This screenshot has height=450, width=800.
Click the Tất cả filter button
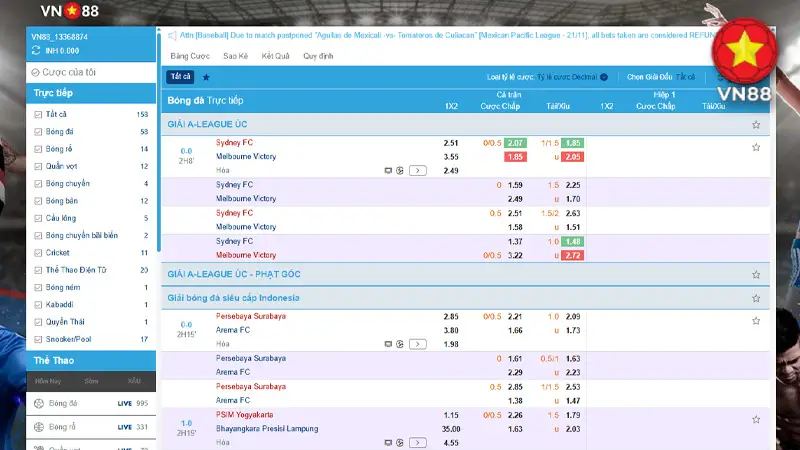tap(180, 77)
